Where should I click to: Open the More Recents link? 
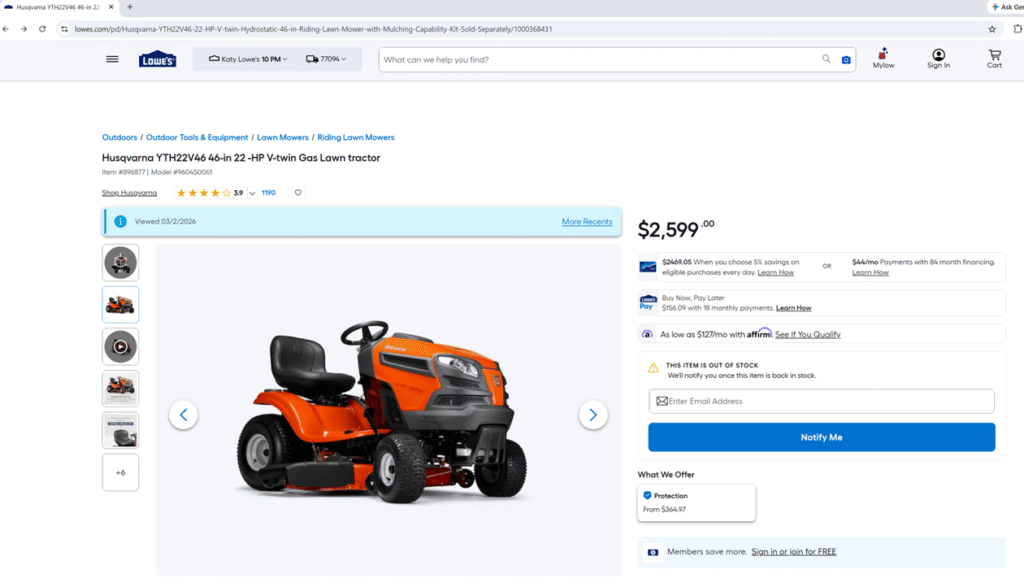[x=586, y=222]
